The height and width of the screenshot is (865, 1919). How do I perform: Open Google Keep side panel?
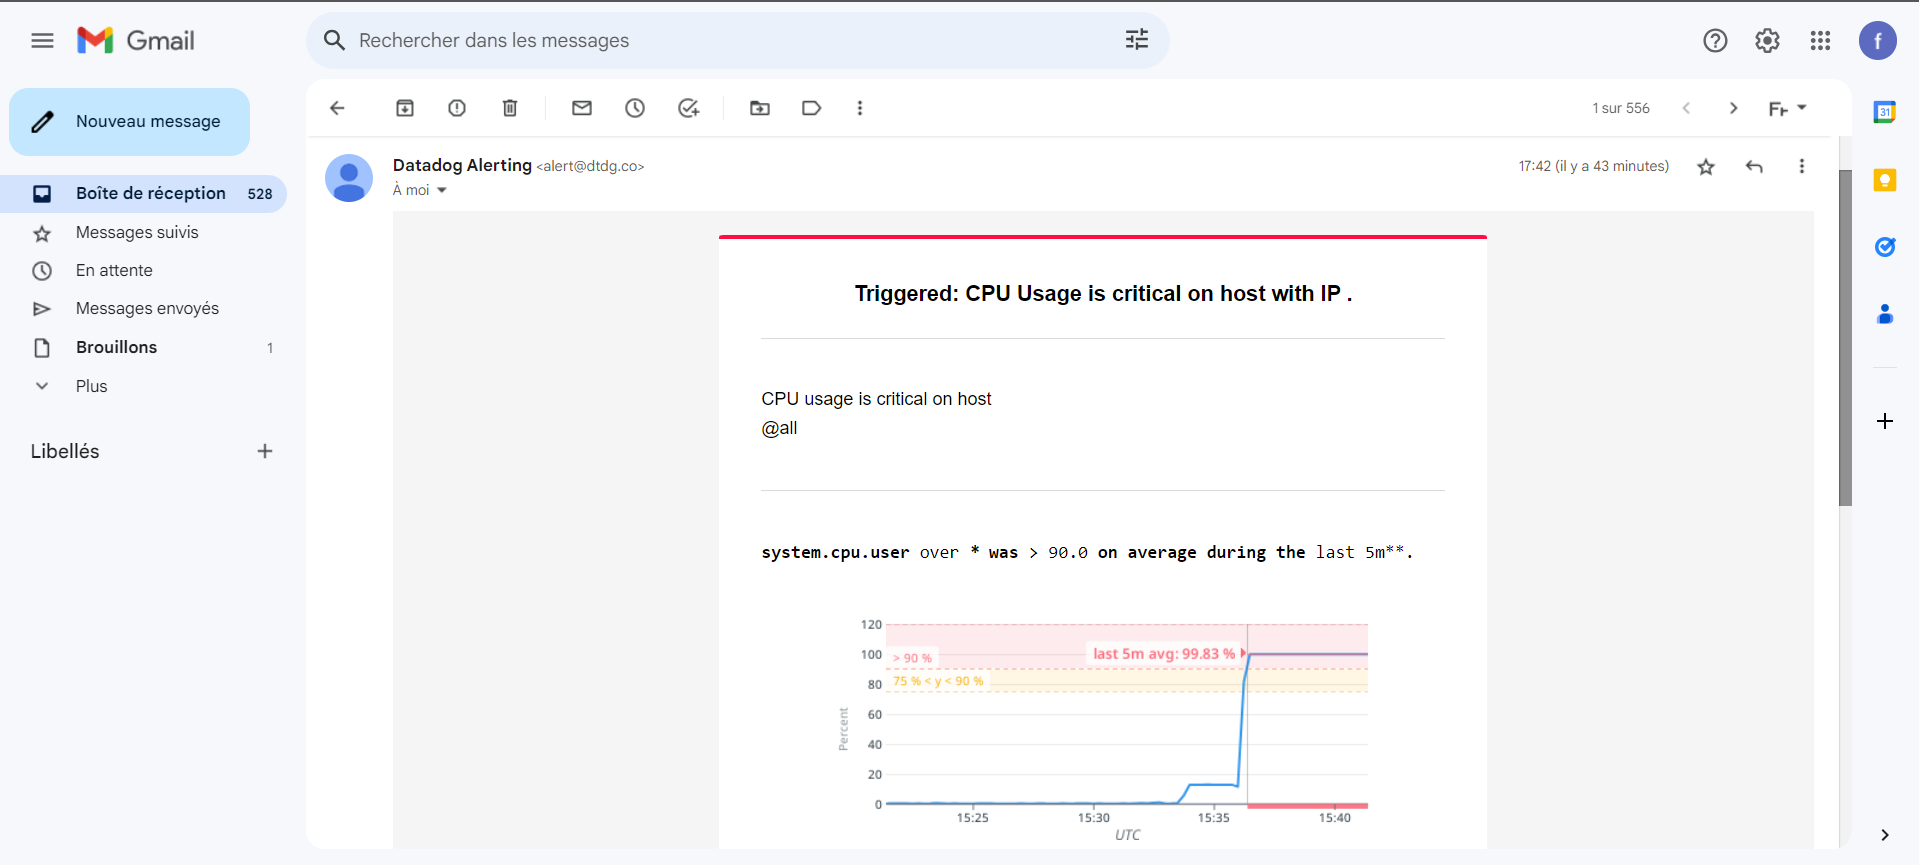[1885, 180]
